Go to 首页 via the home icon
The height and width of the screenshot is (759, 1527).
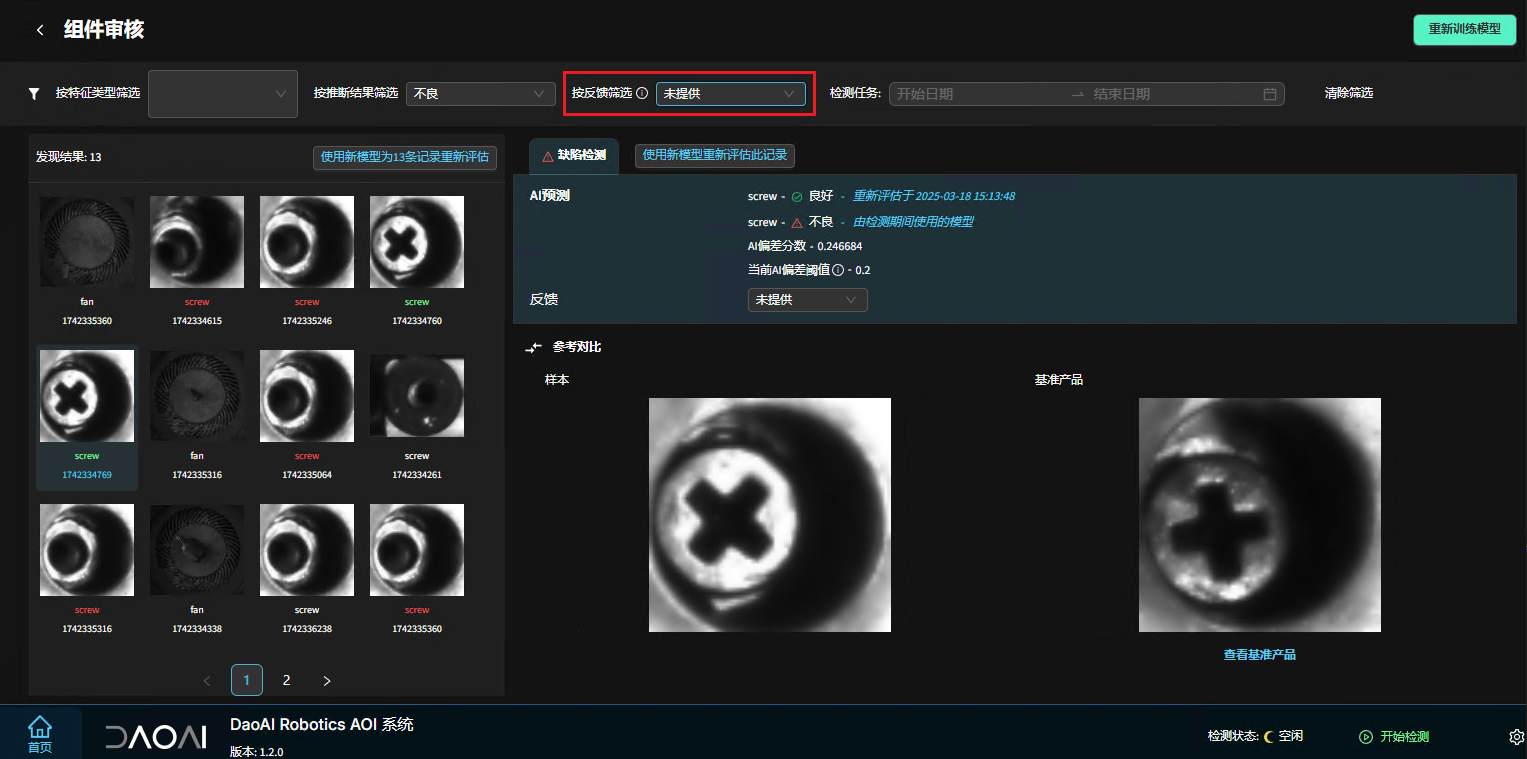tap(39, 734)
